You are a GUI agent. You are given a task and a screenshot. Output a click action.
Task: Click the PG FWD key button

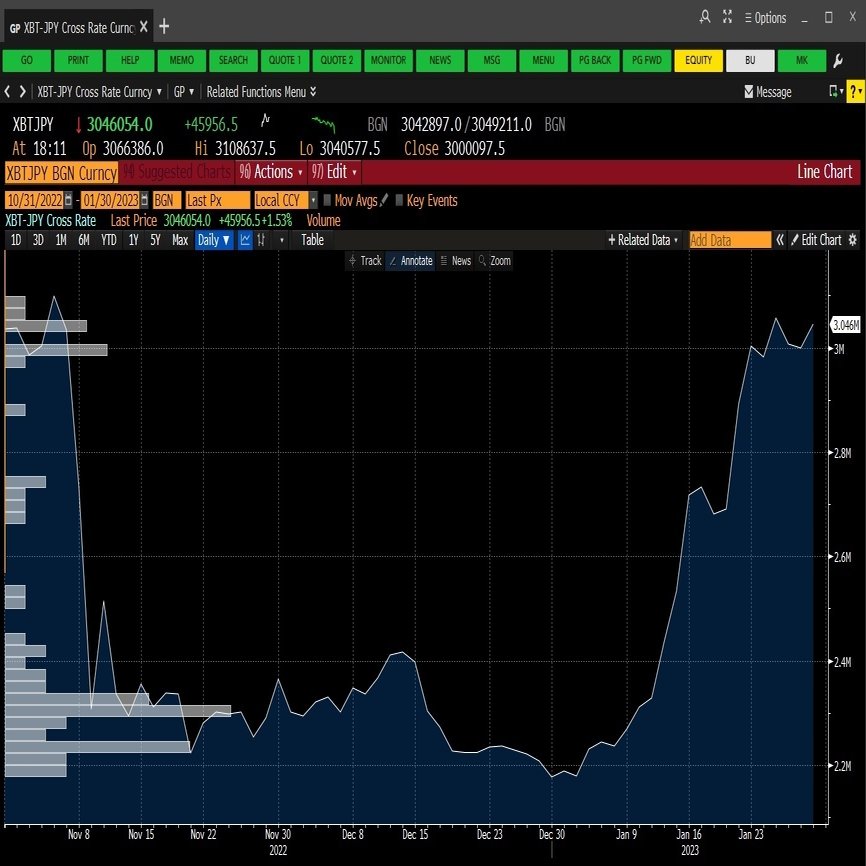coord(647,60)
